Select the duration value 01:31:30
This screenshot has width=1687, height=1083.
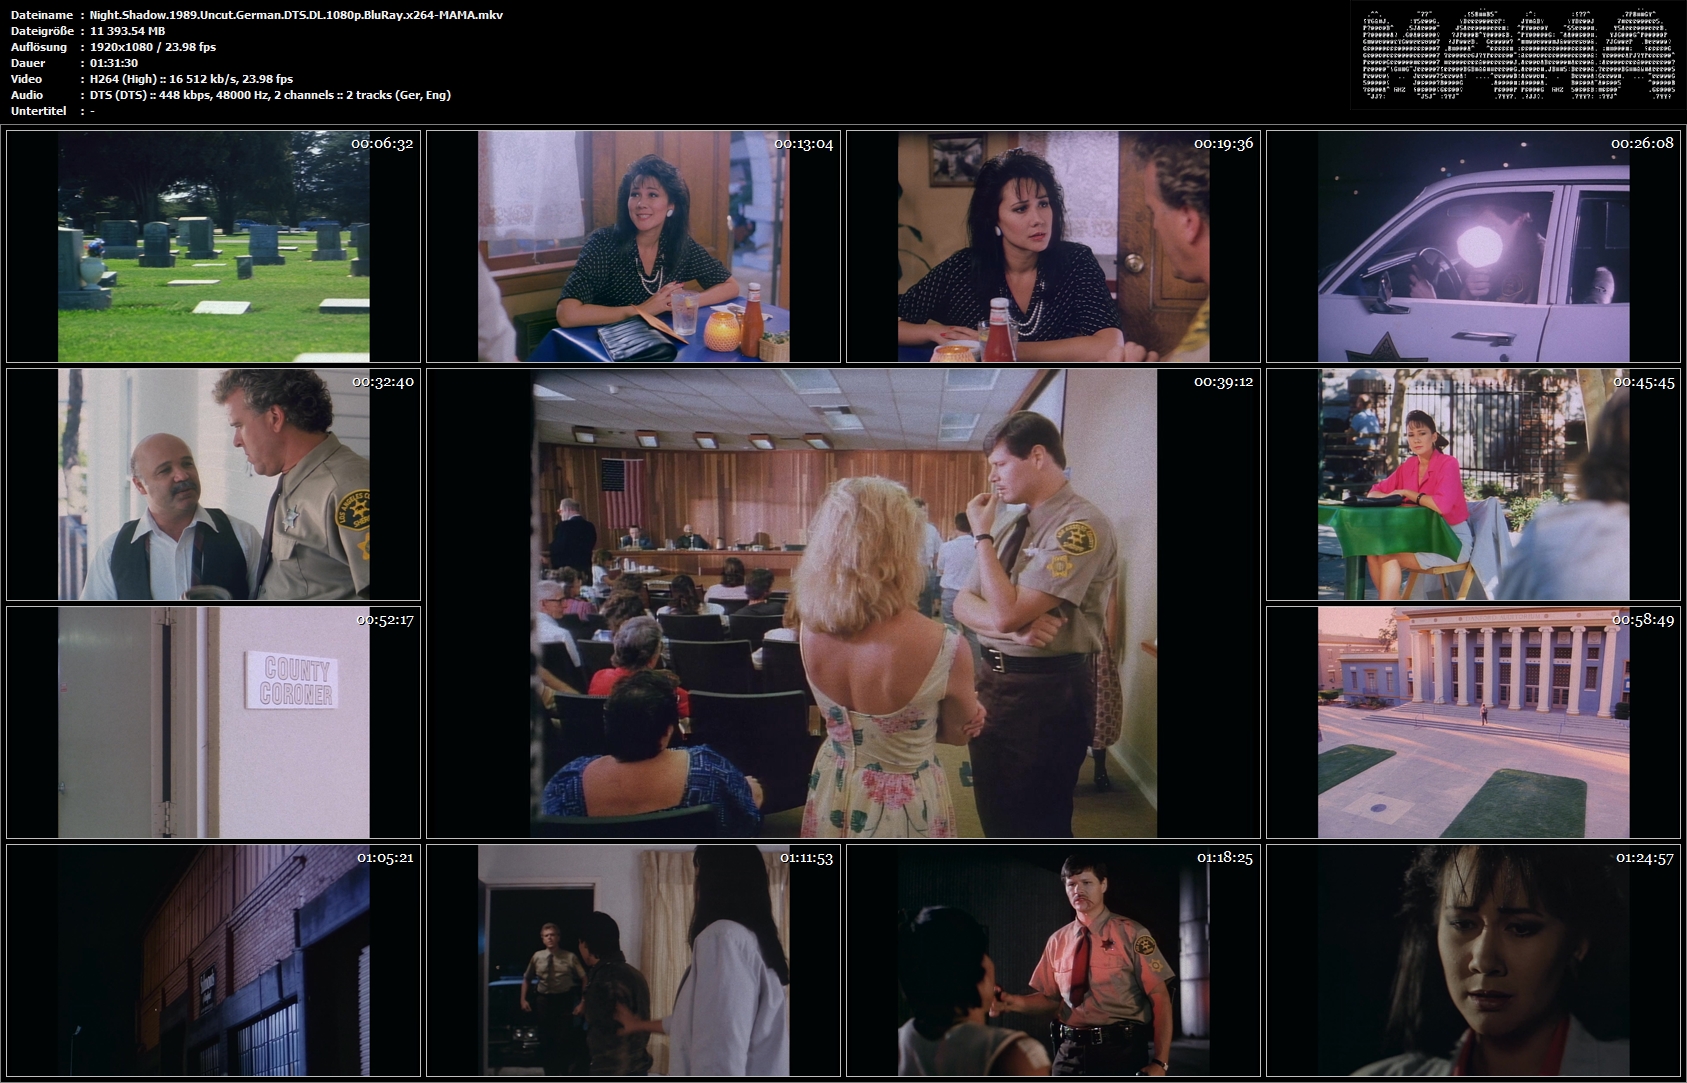pyautogui.click(x=114, y=63)
